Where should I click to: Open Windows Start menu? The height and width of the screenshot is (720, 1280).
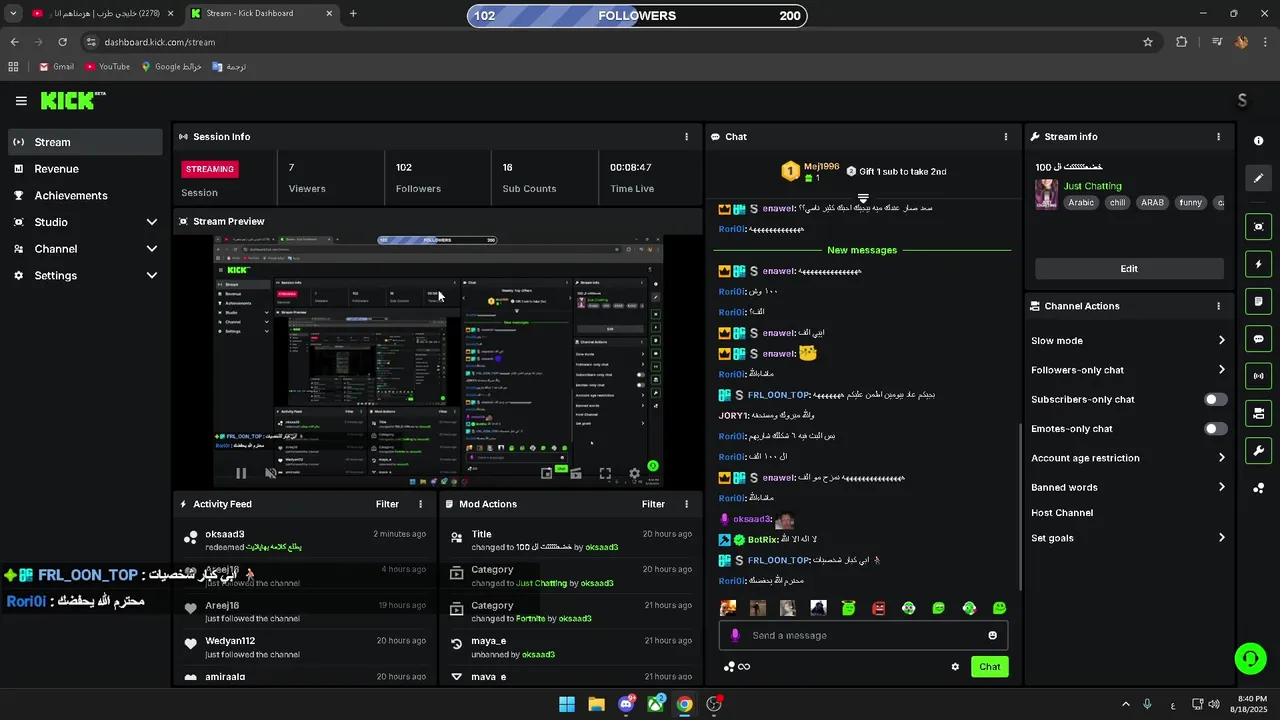click(x=567, y=704)
